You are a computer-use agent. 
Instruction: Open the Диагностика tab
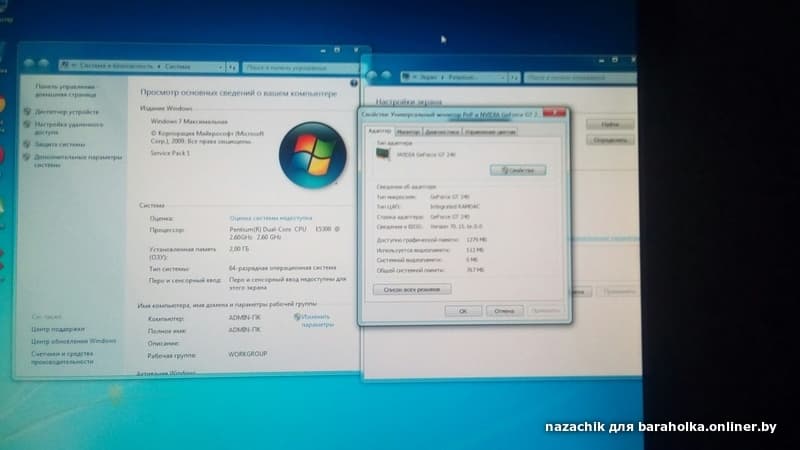442,132
